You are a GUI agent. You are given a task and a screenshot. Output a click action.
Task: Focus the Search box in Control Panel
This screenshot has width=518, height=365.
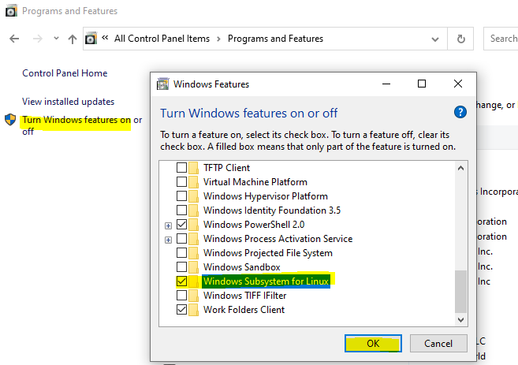(x=501, y=39)
